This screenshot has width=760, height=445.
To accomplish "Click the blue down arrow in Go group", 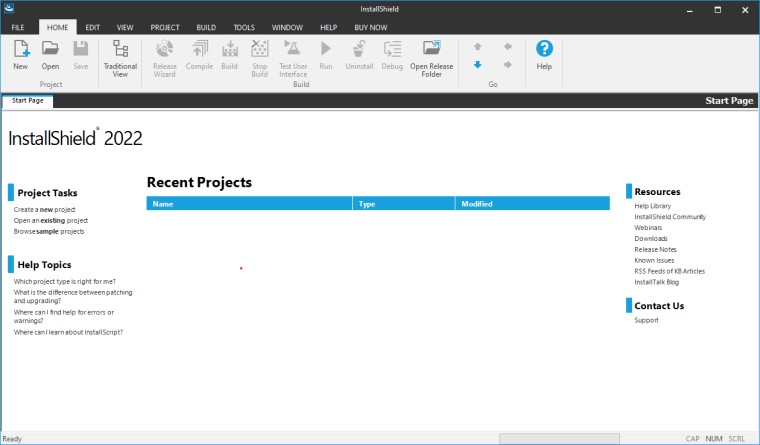I will tap(477, 64).
